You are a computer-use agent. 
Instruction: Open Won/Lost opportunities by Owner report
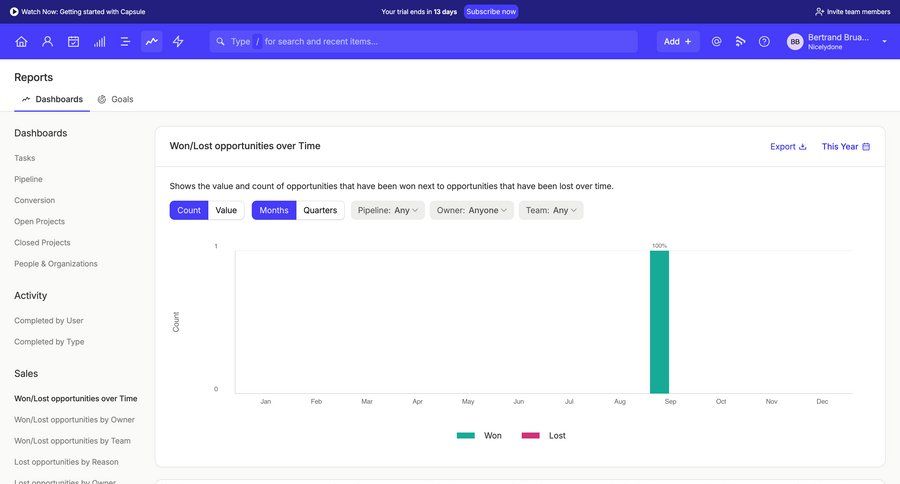point(74,420)
